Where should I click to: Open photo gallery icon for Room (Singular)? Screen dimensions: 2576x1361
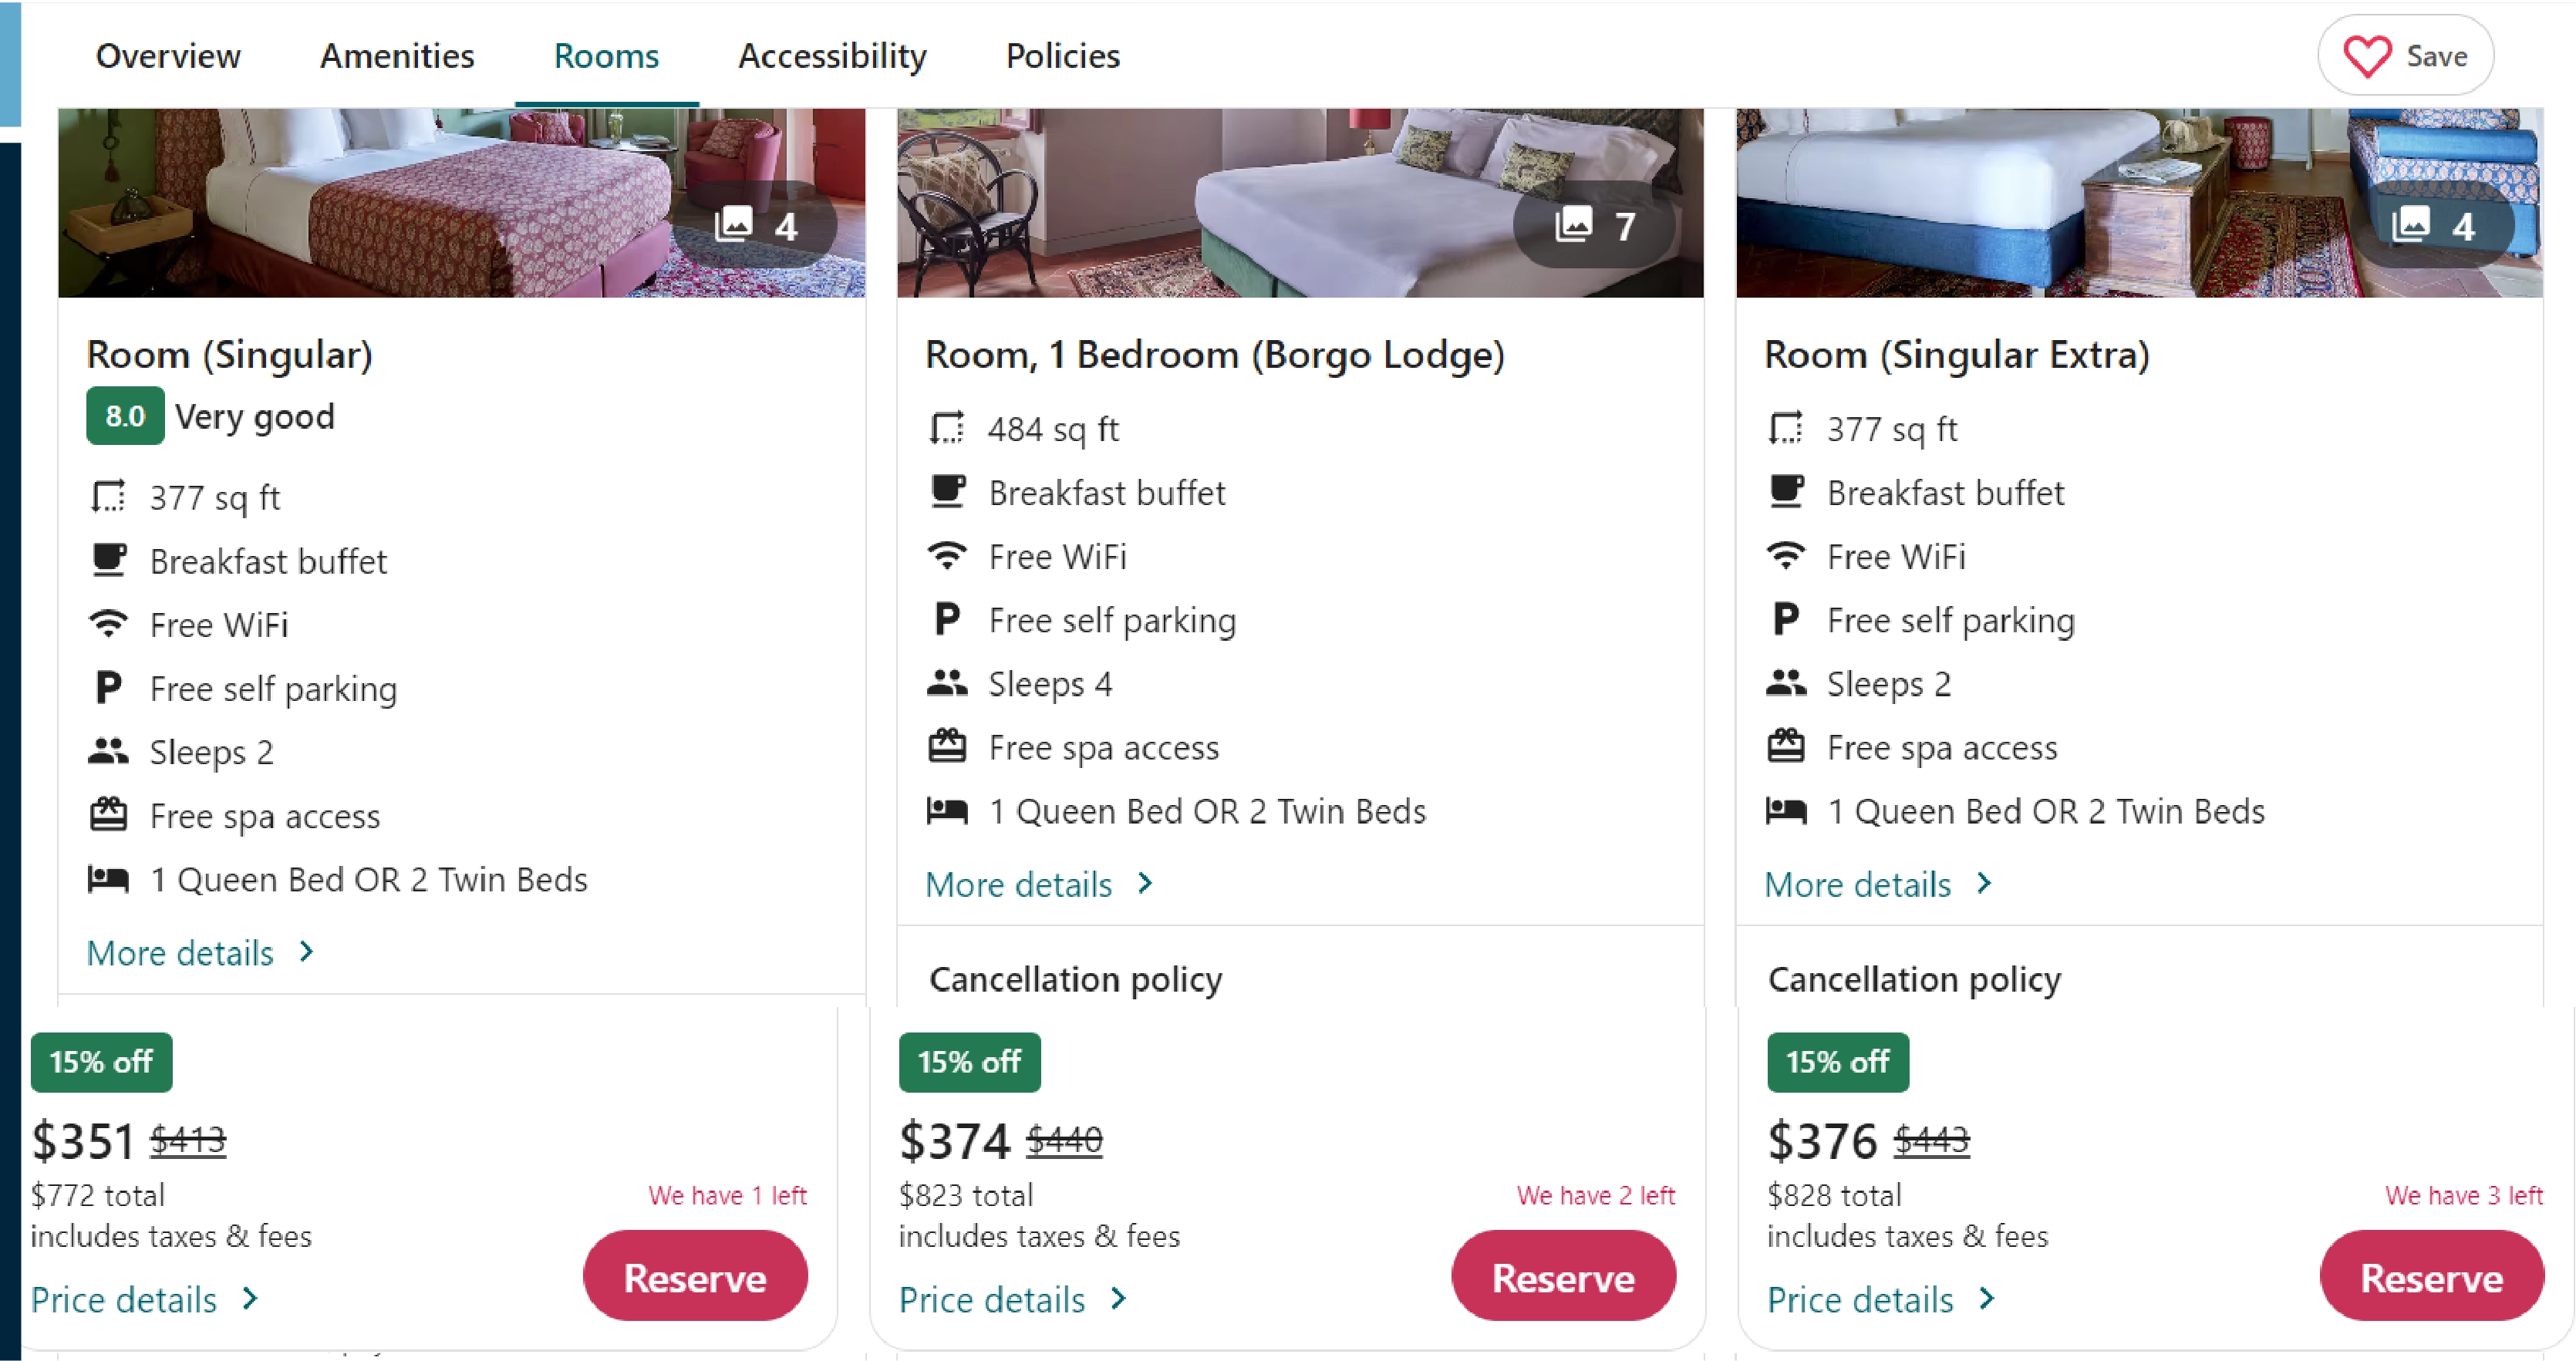735,224
